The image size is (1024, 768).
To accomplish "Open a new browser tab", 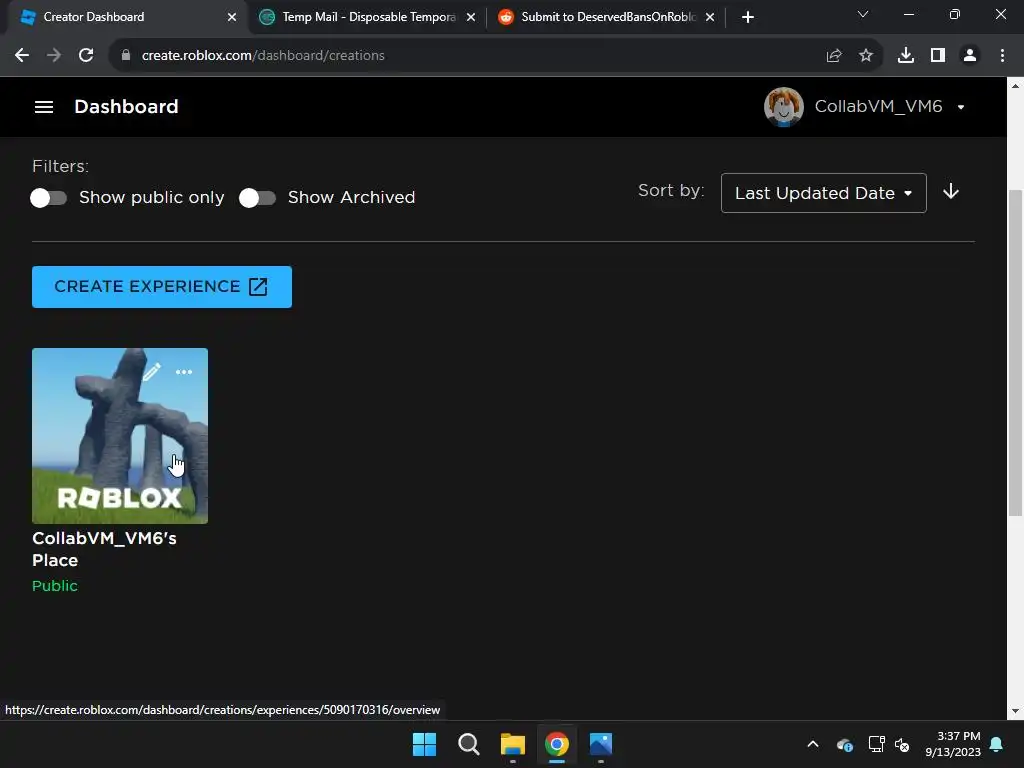I will [x=748, y=17].
